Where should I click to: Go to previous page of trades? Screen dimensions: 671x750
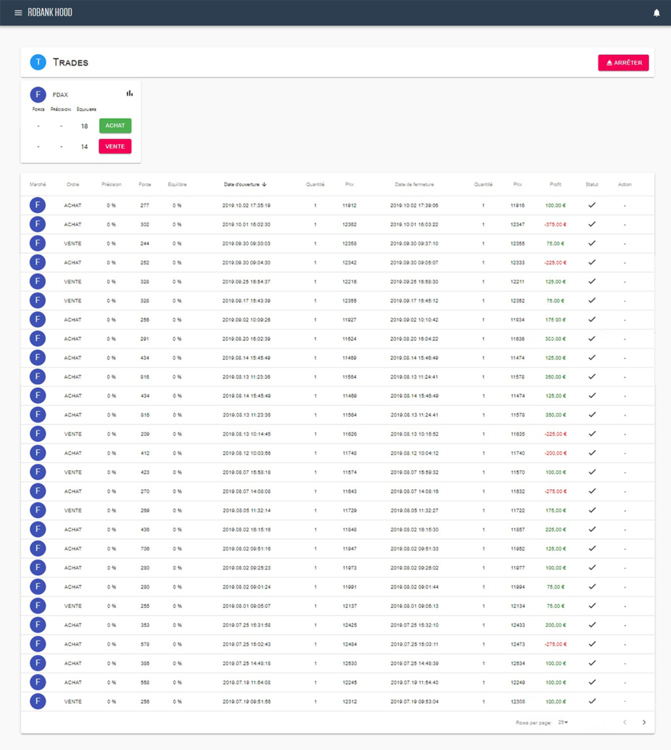(625, 722)
